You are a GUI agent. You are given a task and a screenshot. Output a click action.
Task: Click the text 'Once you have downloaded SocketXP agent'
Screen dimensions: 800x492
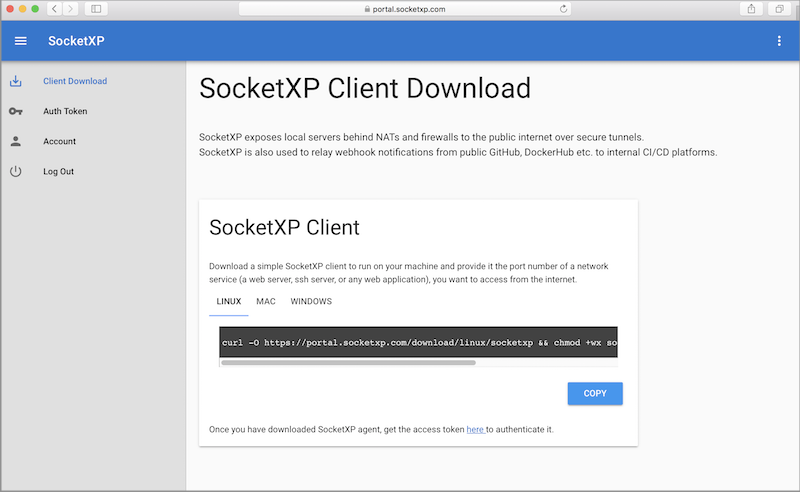295,430
